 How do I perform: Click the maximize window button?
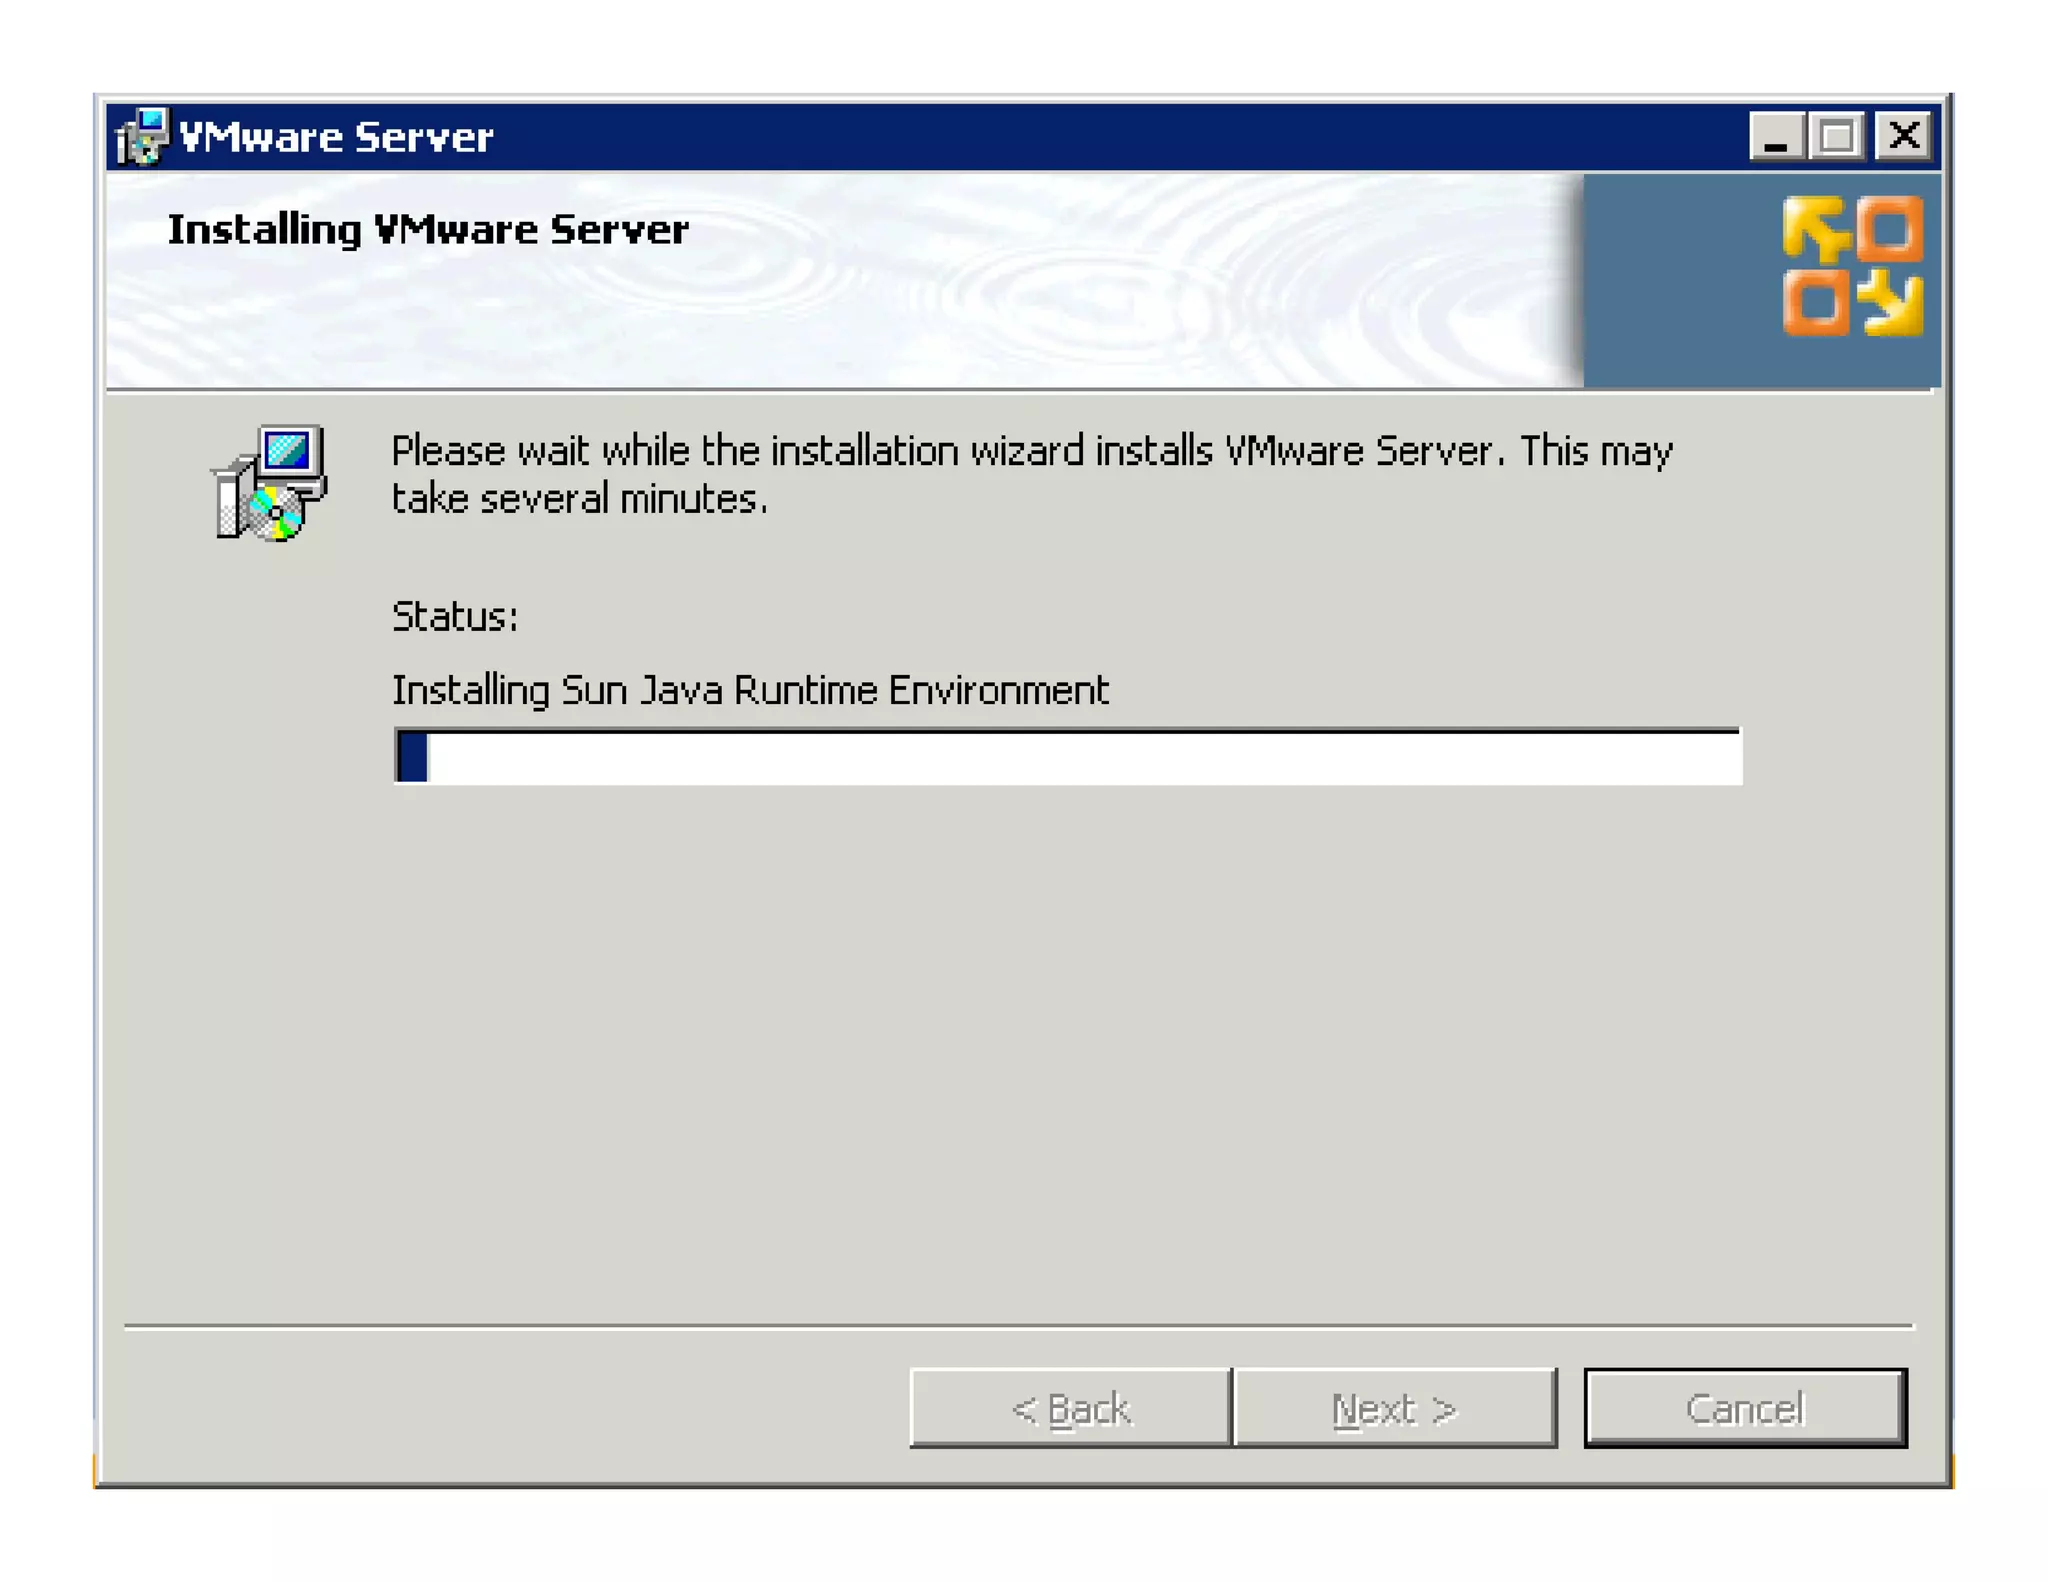pyautogui.click(x=1836, y=136)
